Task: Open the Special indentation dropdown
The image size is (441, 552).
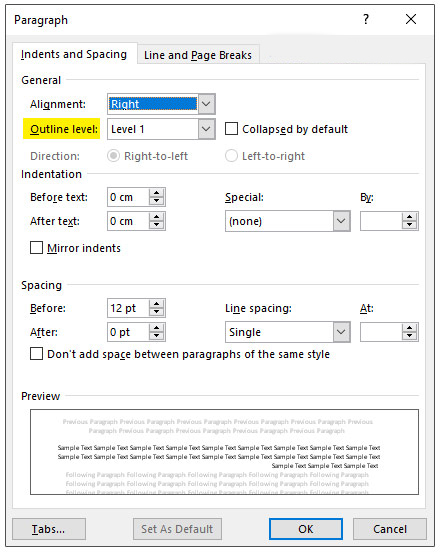Action: (341, 221)
